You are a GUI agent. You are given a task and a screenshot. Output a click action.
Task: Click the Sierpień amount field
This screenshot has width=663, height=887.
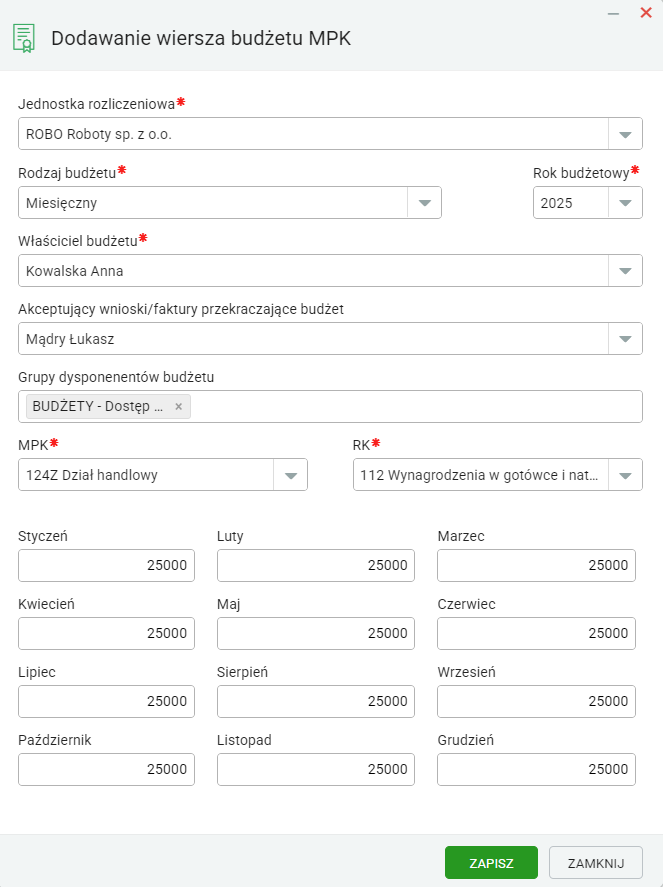pos(316,701)
